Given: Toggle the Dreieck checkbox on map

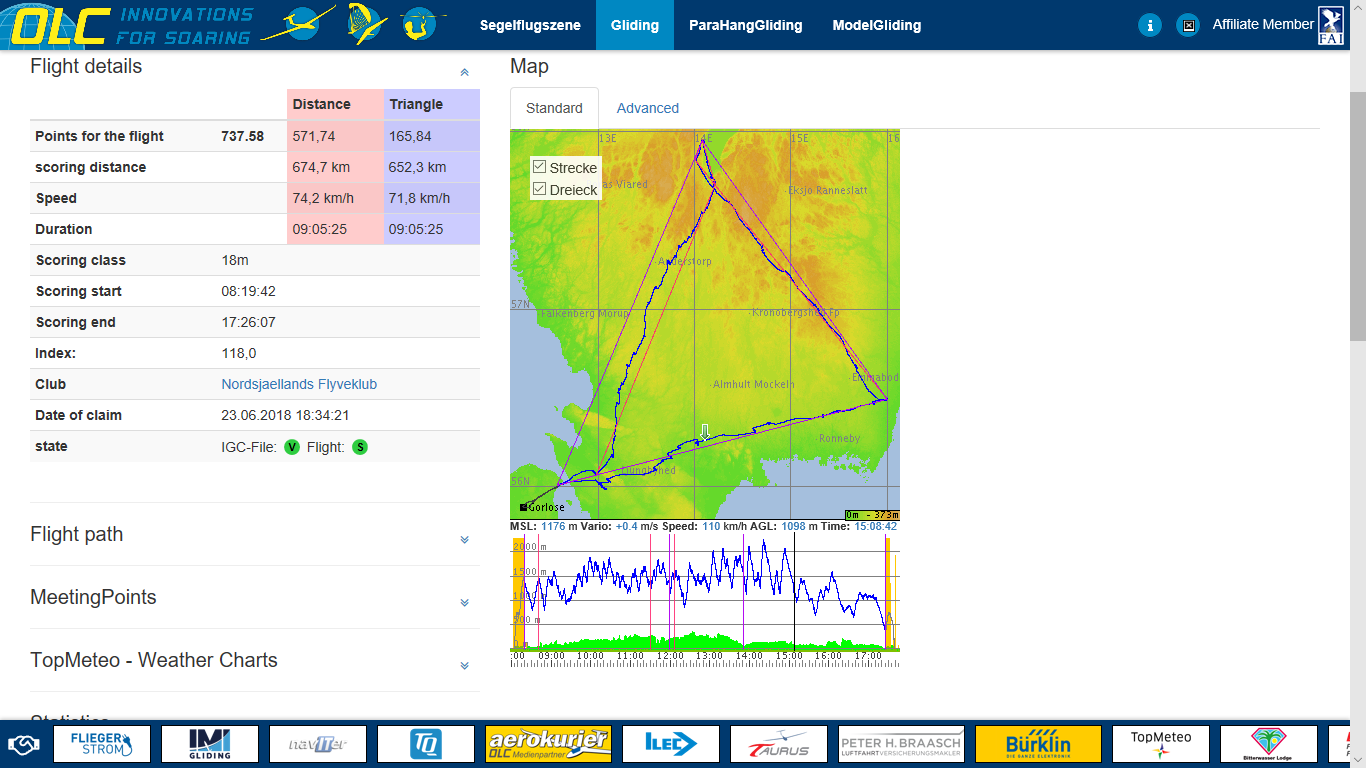Looking at the screenshot, I should coord(540,189).
